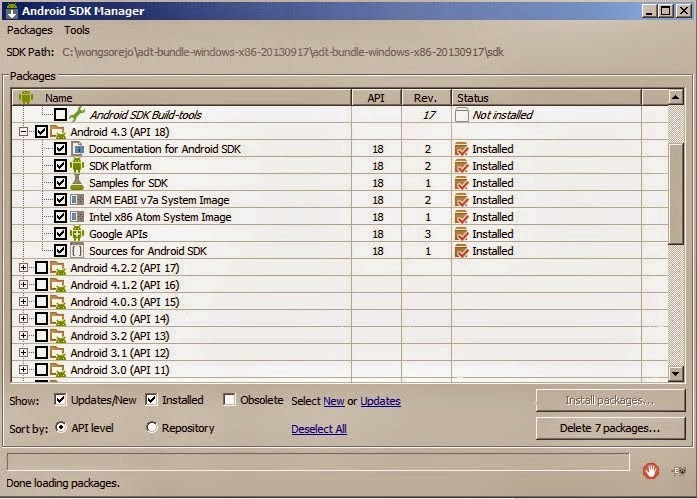
Task: Click the flask icon for Samples for SDK
Action: tap(77, 183)
